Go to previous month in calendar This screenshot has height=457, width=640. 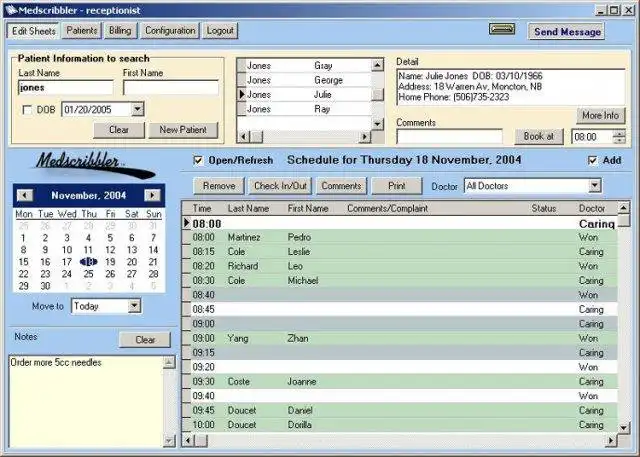[25, 195]
